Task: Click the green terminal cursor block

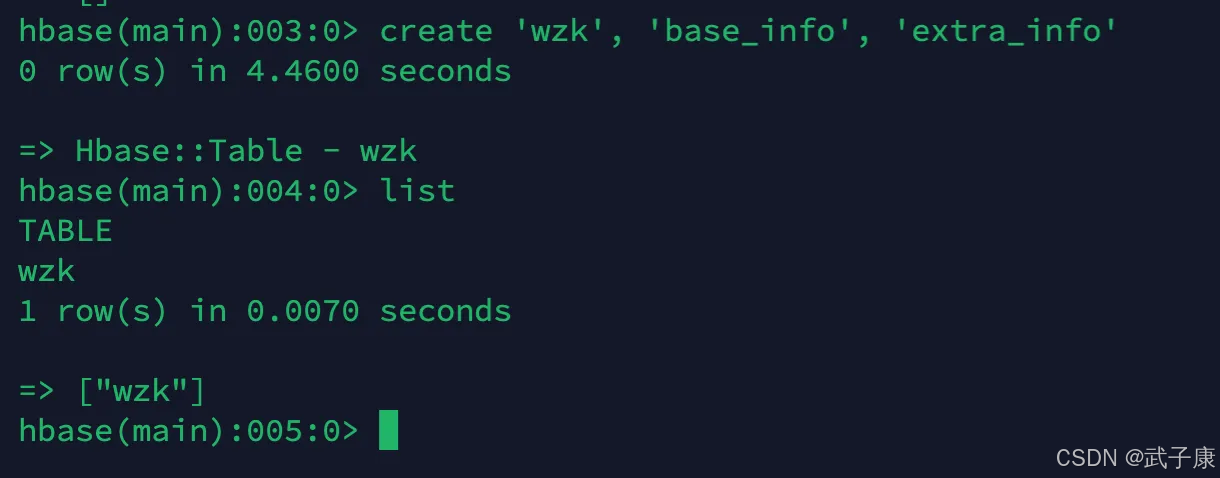Action: click(389, 431)
